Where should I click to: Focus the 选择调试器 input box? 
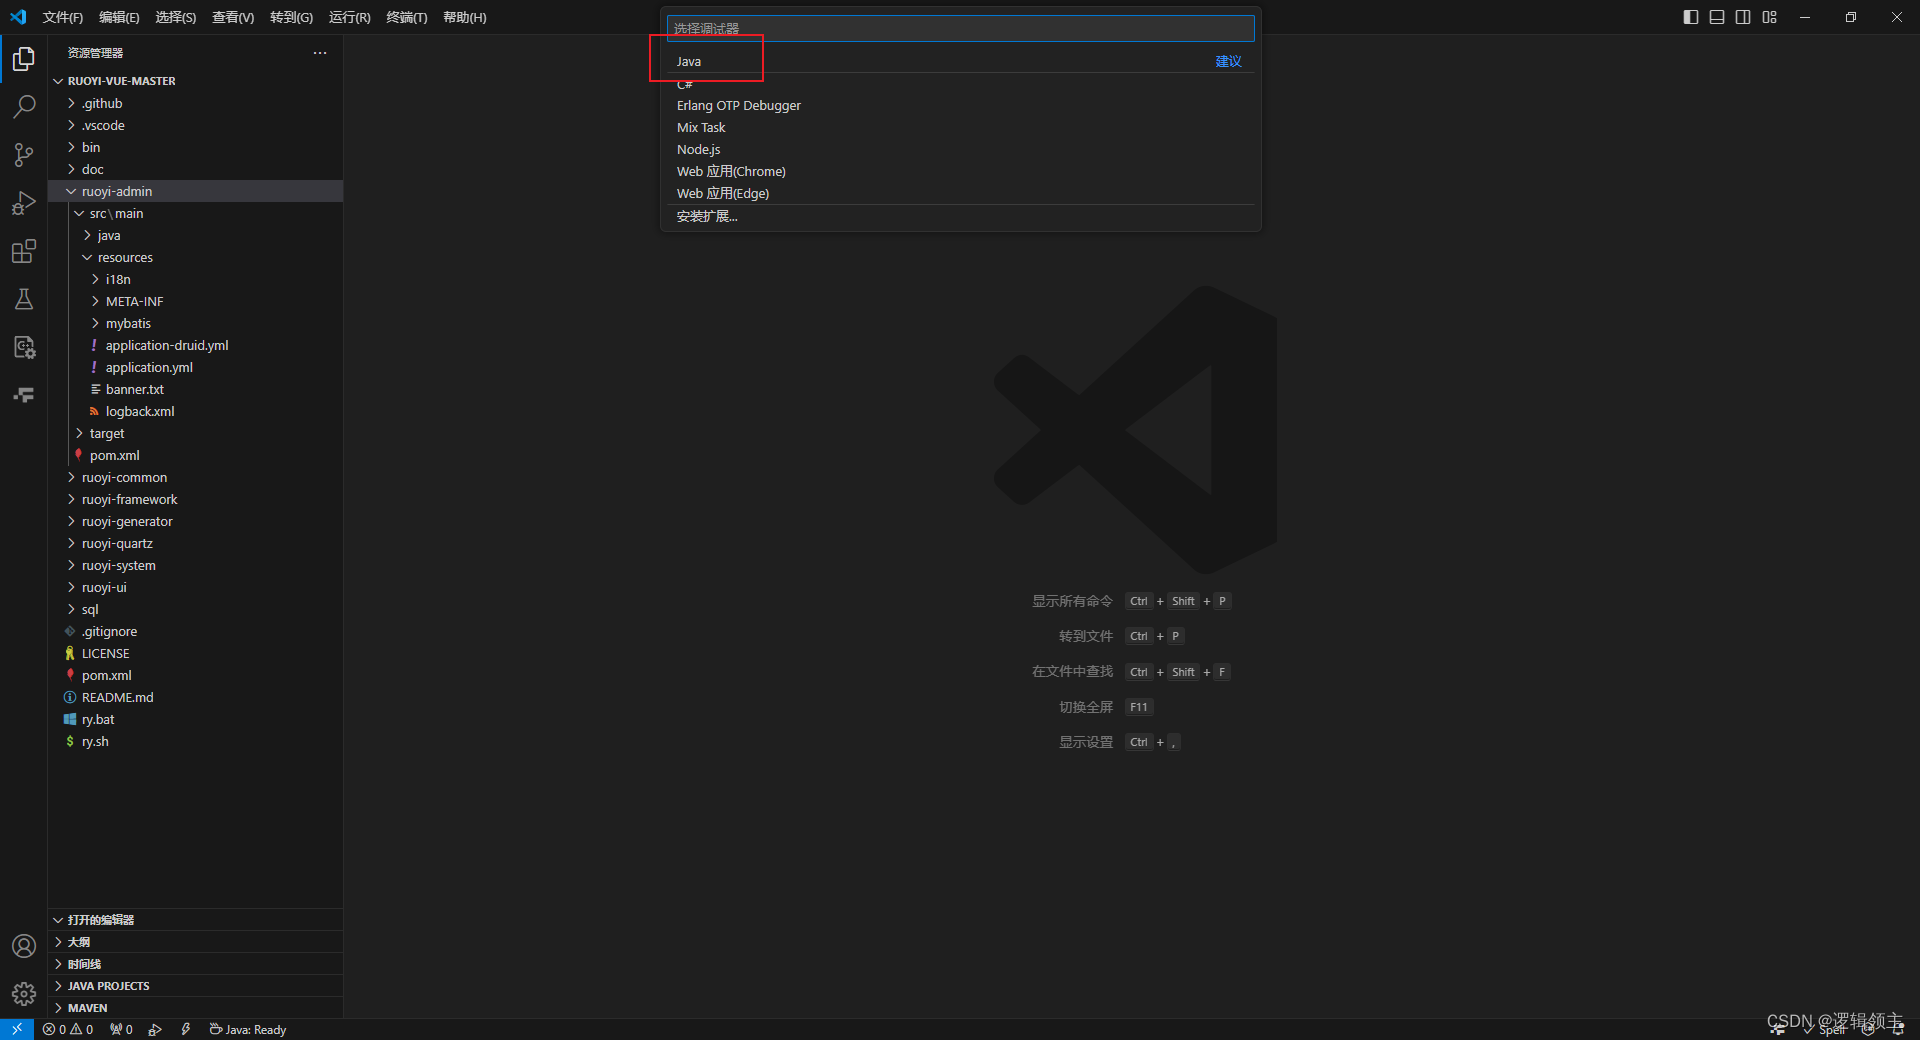click(x=960, y=28)
